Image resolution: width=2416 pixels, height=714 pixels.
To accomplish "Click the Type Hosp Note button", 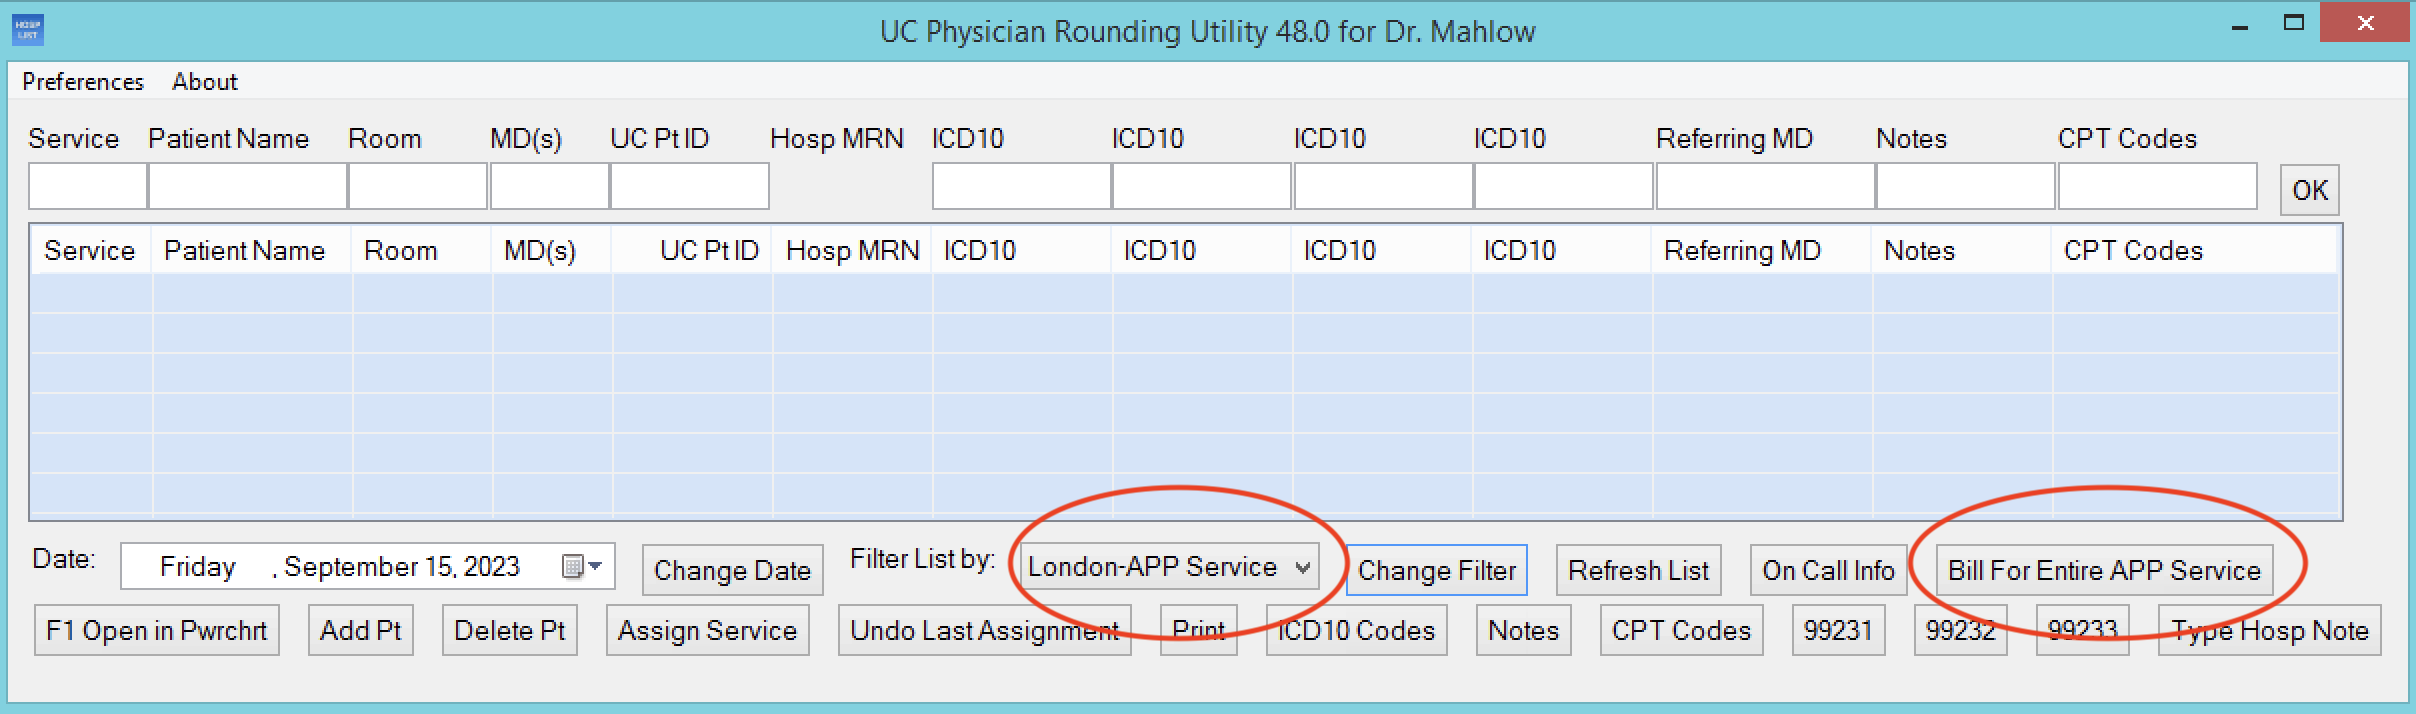I will (2269, 630).
